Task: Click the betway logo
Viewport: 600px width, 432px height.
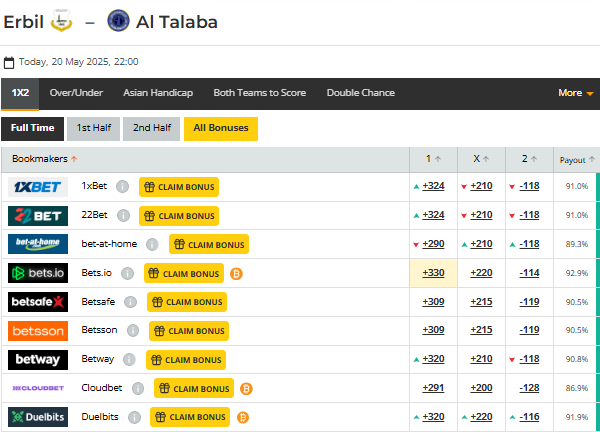Action: (38, 360)
